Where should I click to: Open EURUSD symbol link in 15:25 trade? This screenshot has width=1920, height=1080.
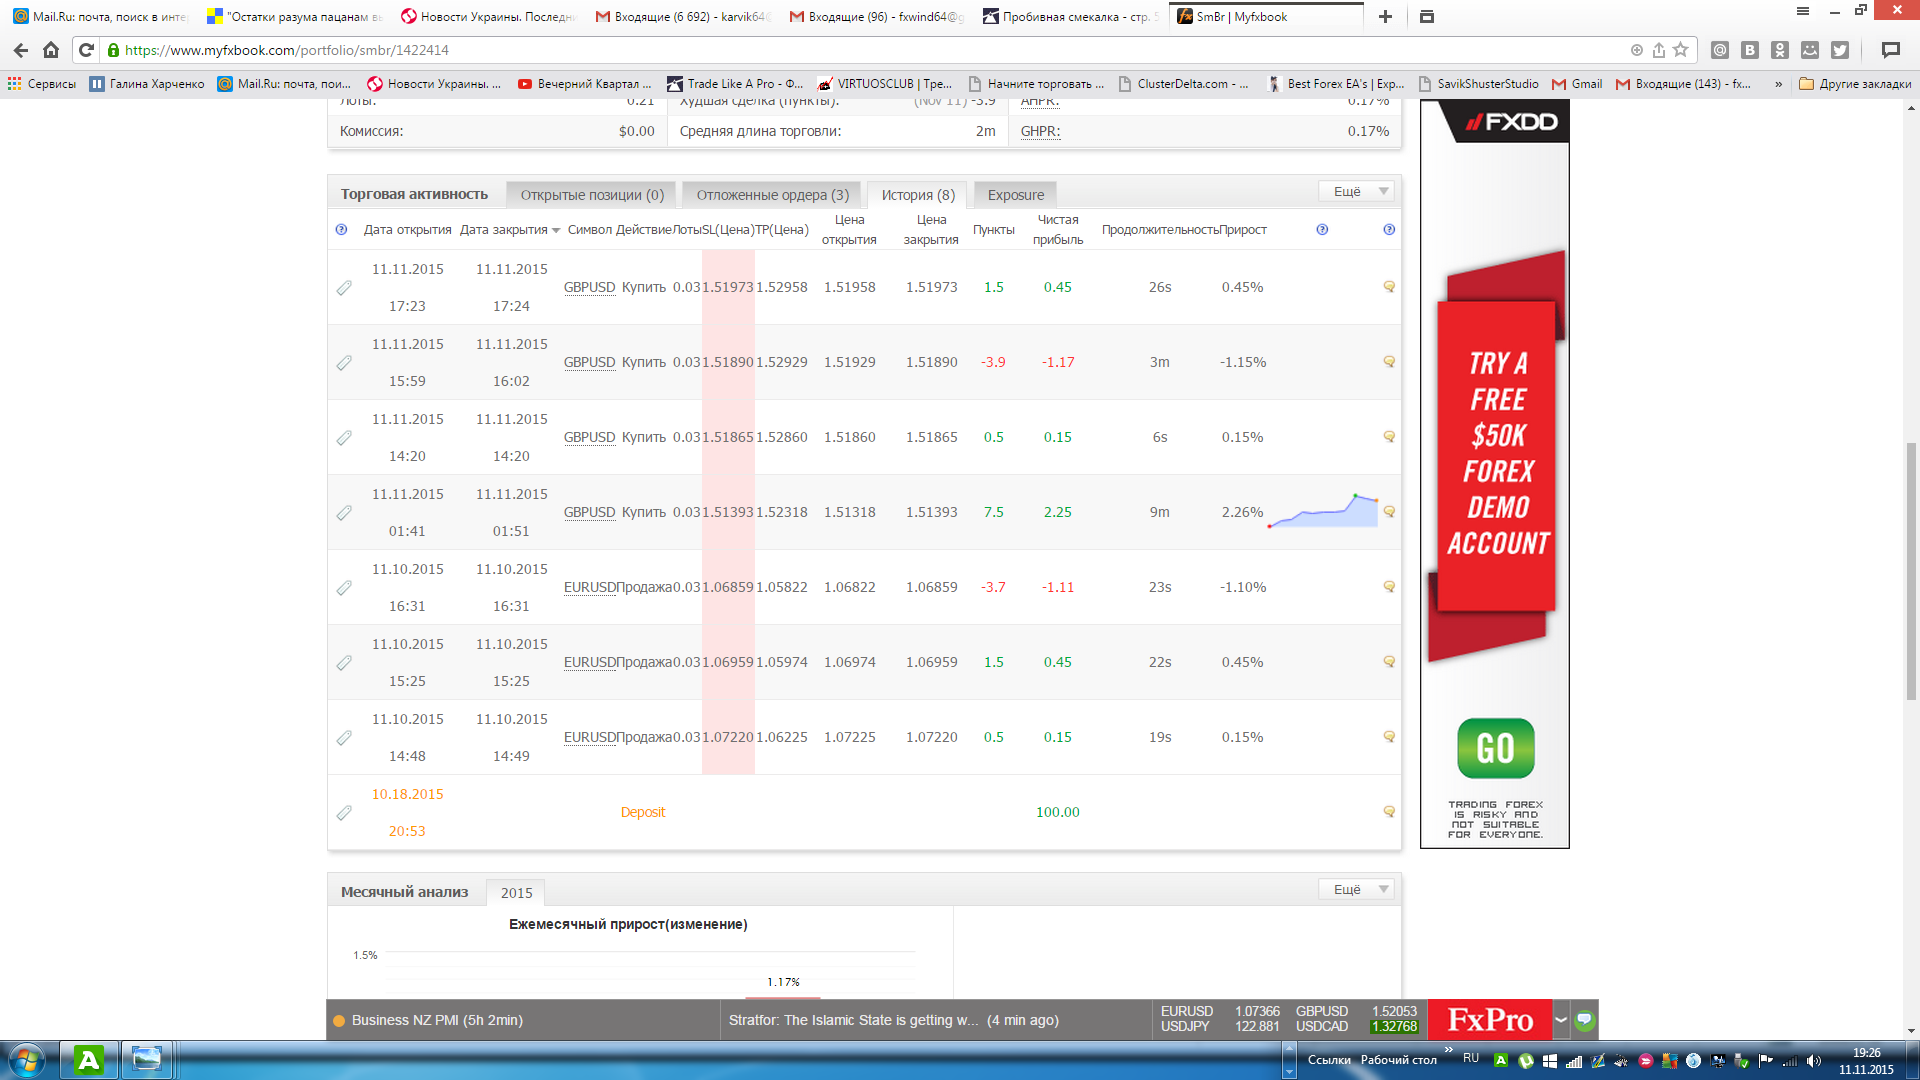tap(589, 662)
